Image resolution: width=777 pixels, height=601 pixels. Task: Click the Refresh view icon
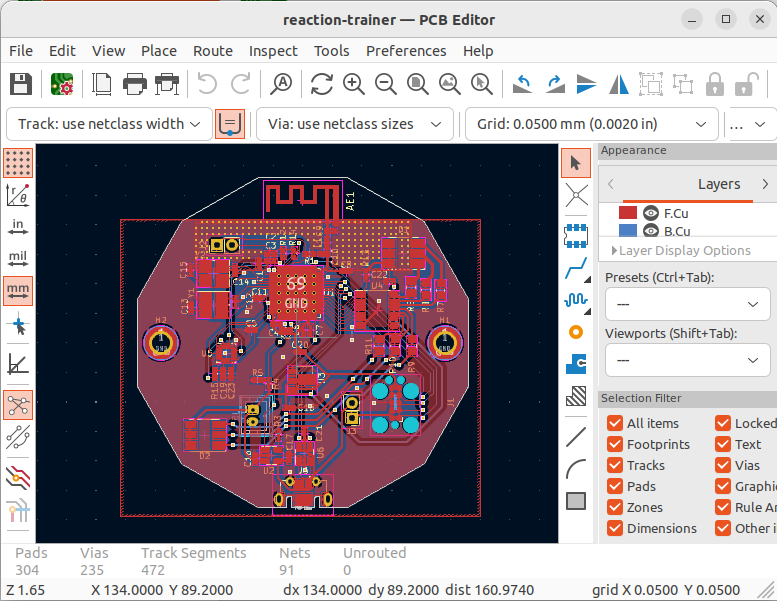(321, 84)
